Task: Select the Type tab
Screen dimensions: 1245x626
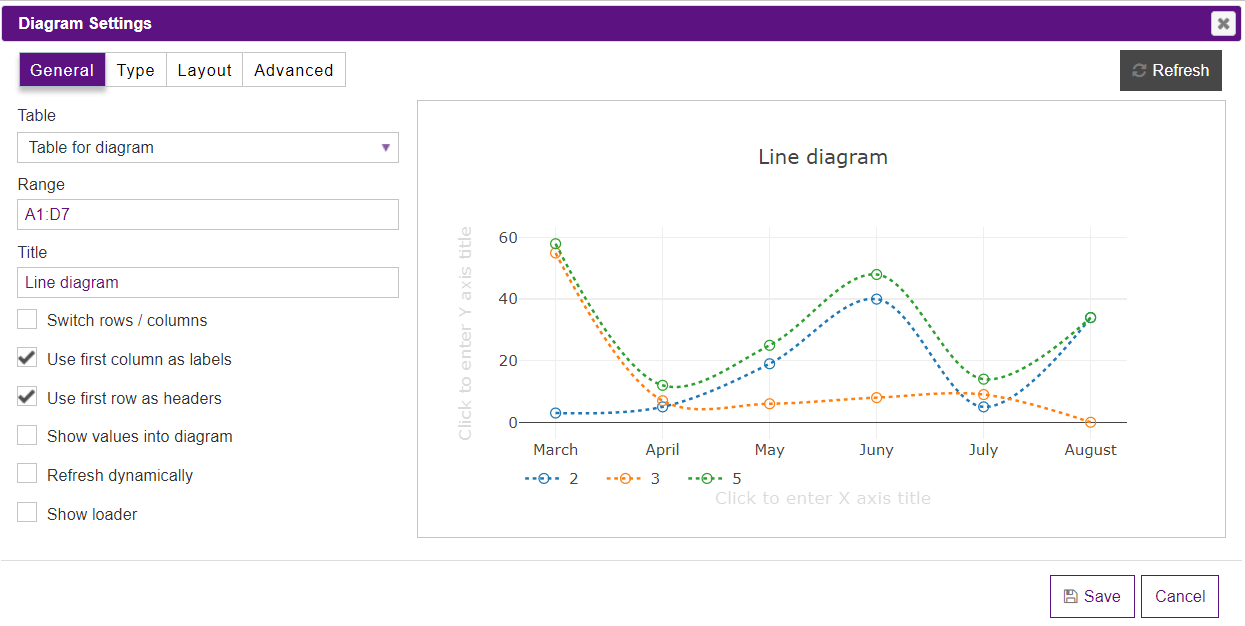Action: point(135,69)
